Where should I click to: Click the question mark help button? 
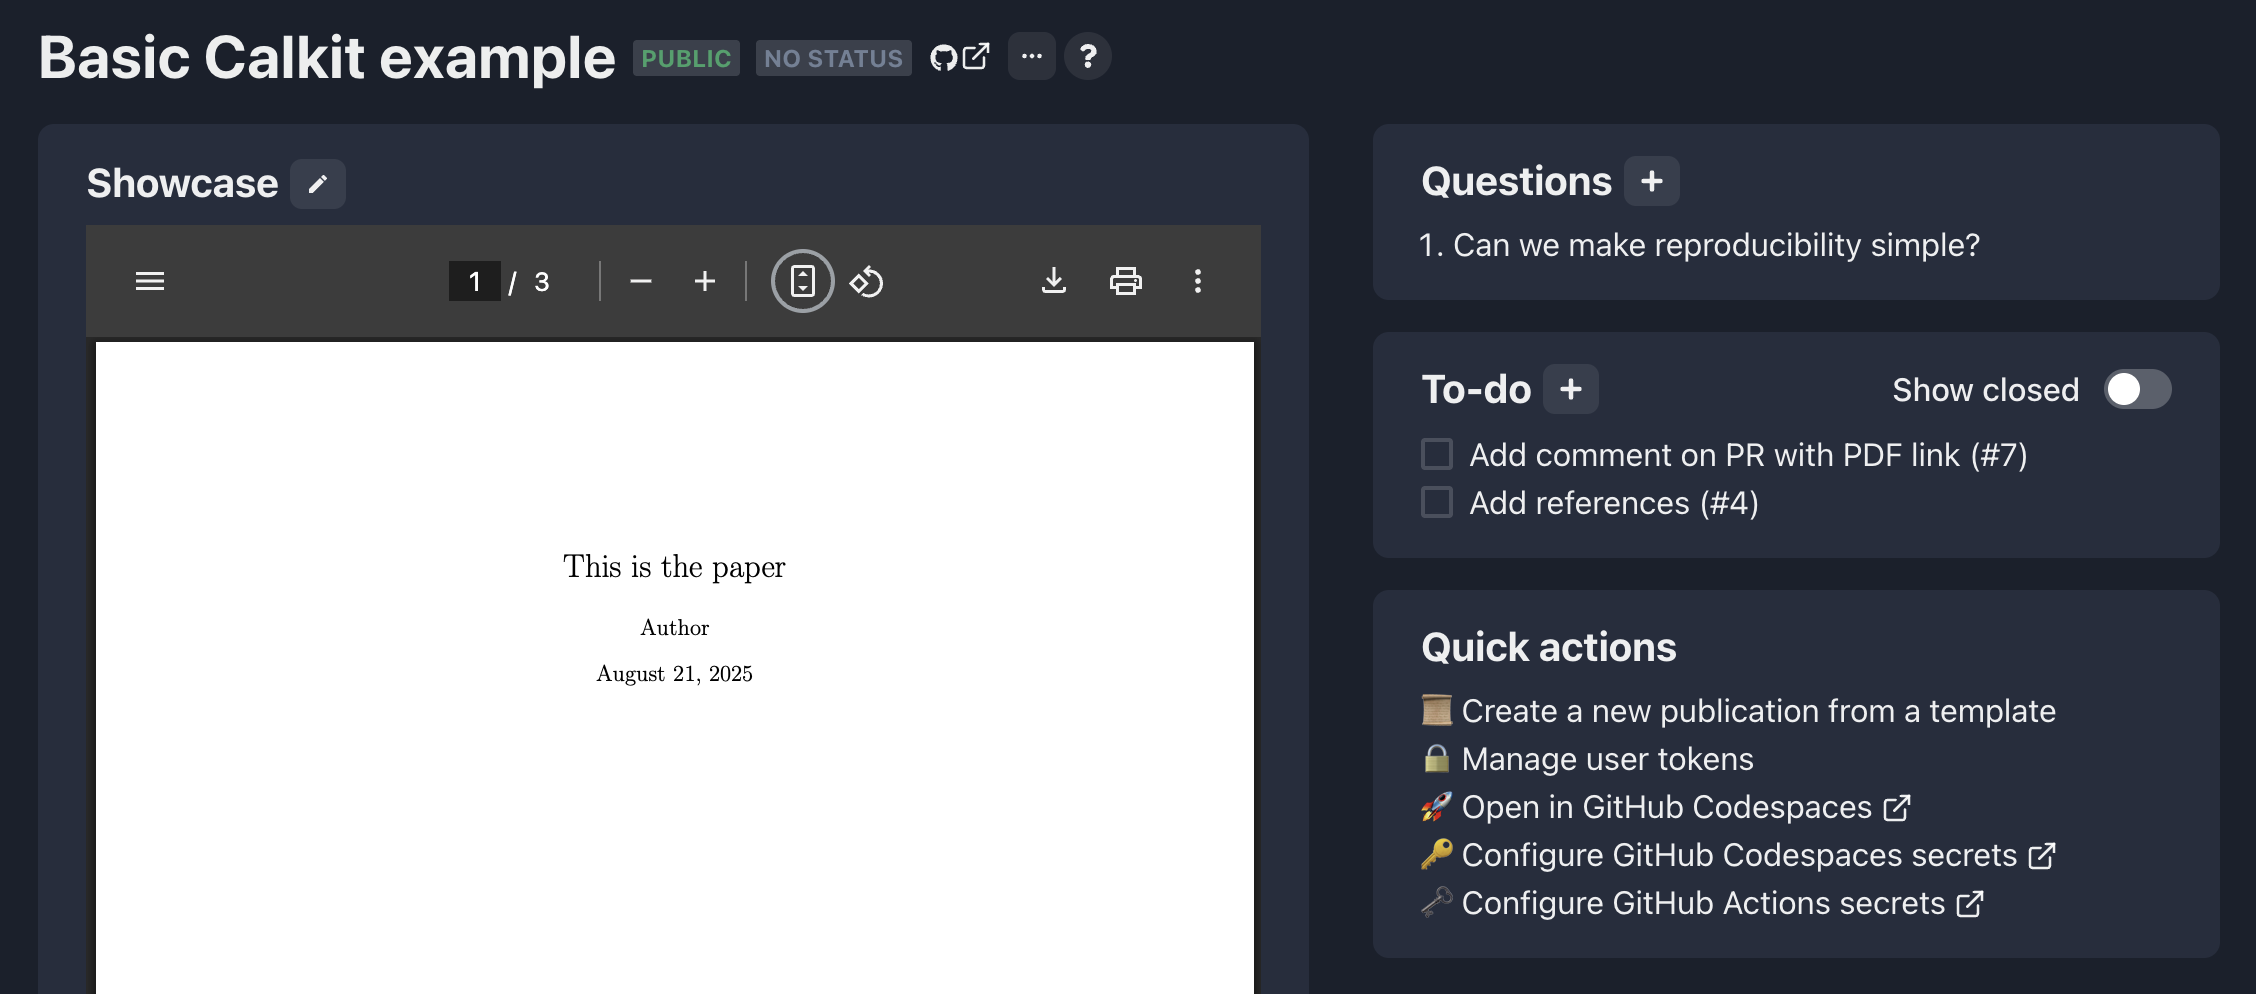pos(1088,57)
